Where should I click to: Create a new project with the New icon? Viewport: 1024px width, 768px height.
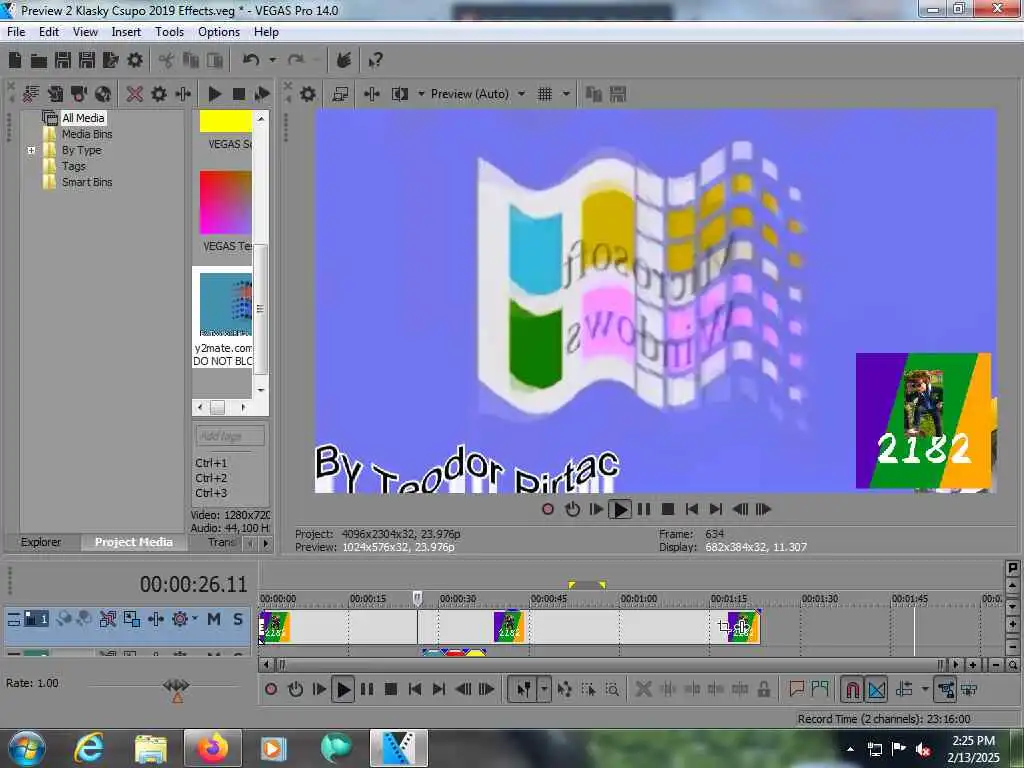coord(14,61)
